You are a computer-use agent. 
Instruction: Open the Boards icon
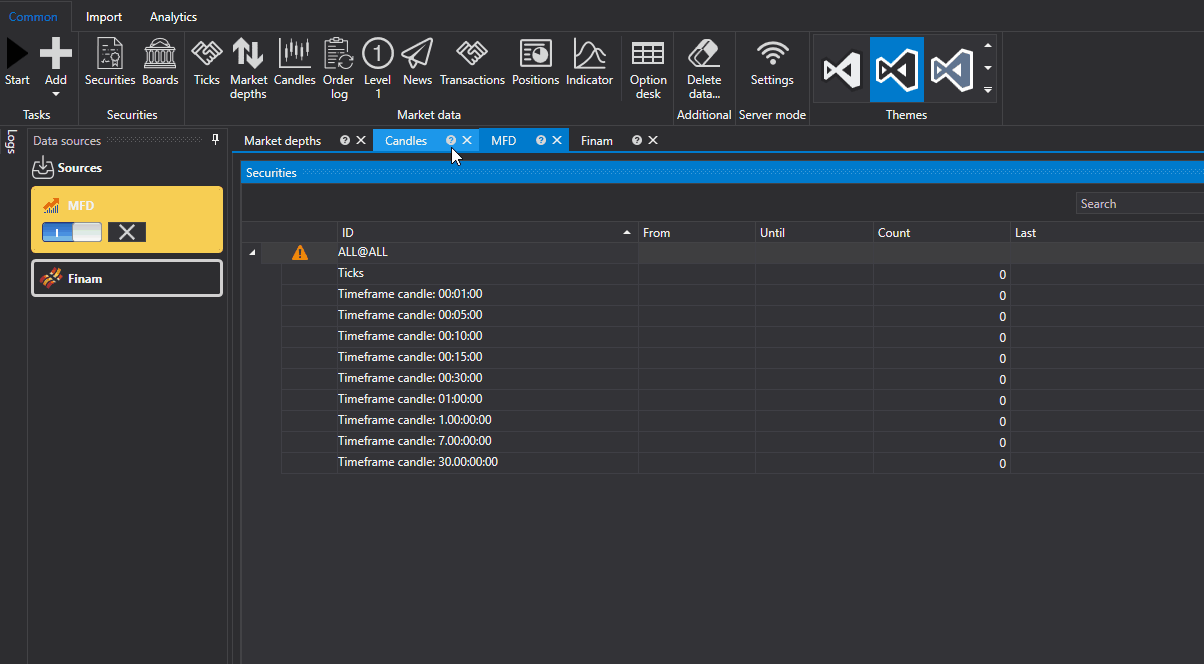(160, 54)
